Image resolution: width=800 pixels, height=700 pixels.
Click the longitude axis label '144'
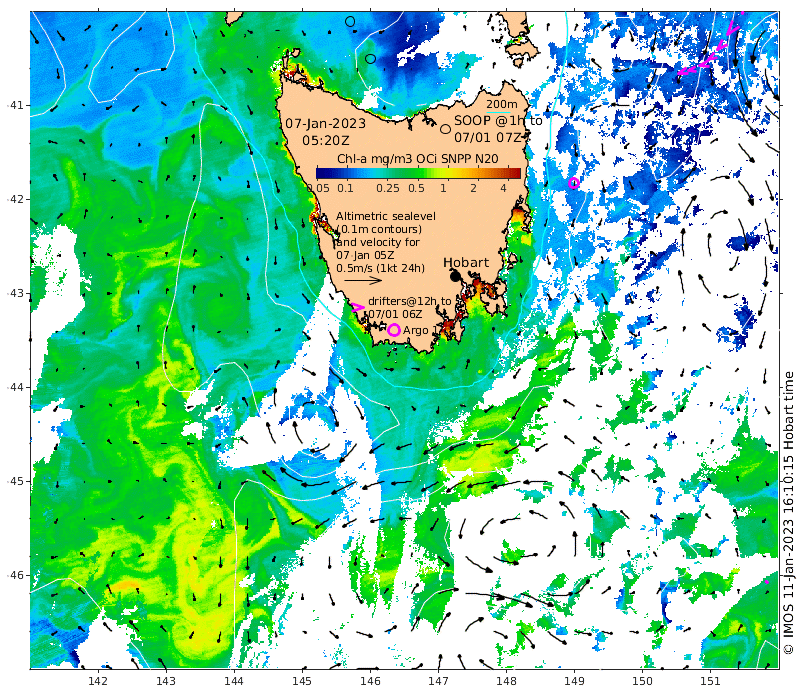click(x=234, y=681)
